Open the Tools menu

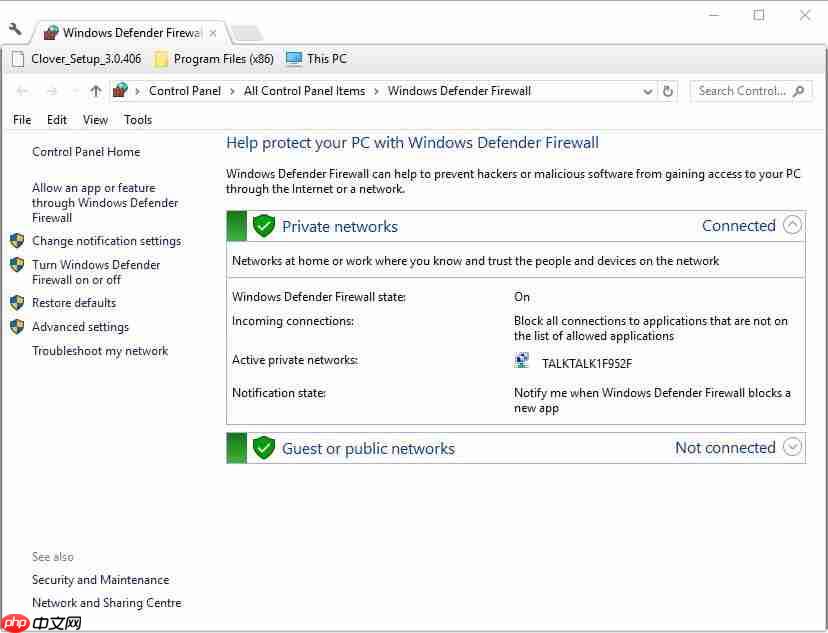point(138,120)
